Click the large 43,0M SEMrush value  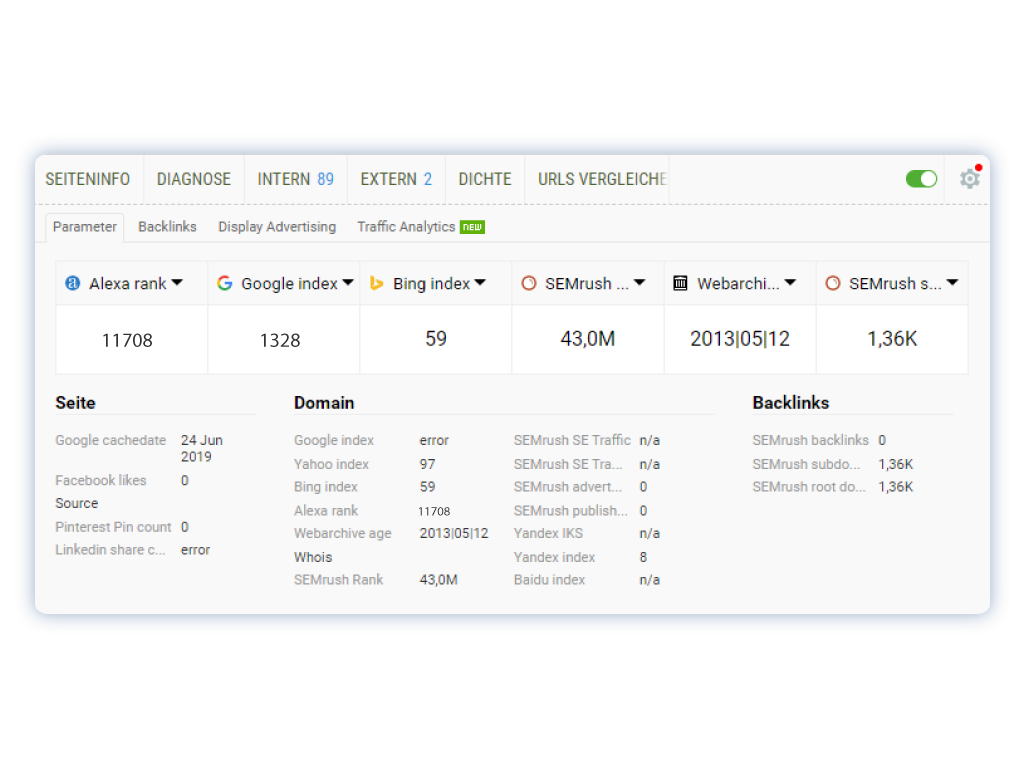588,339
